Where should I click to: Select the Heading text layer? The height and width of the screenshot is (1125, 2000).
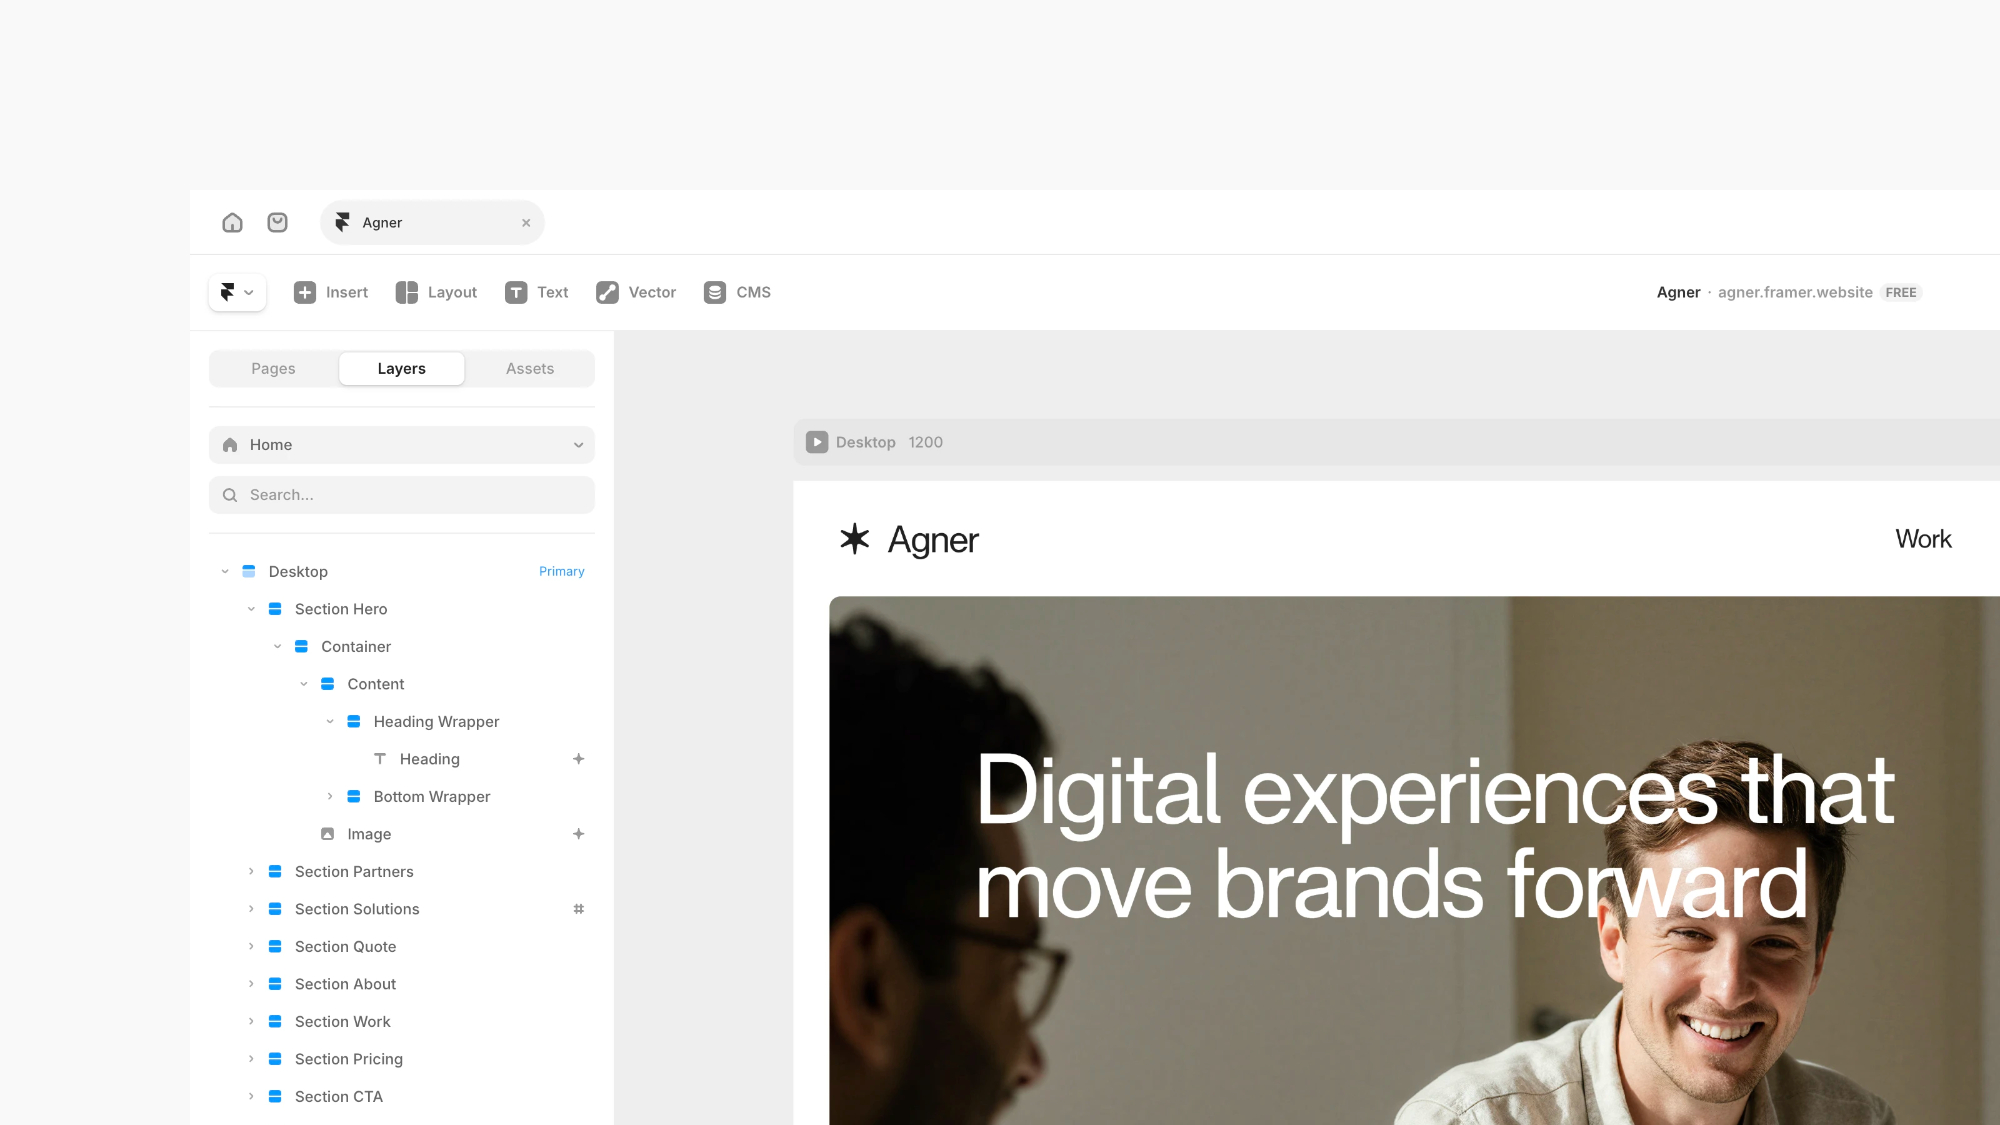[402, 759]
